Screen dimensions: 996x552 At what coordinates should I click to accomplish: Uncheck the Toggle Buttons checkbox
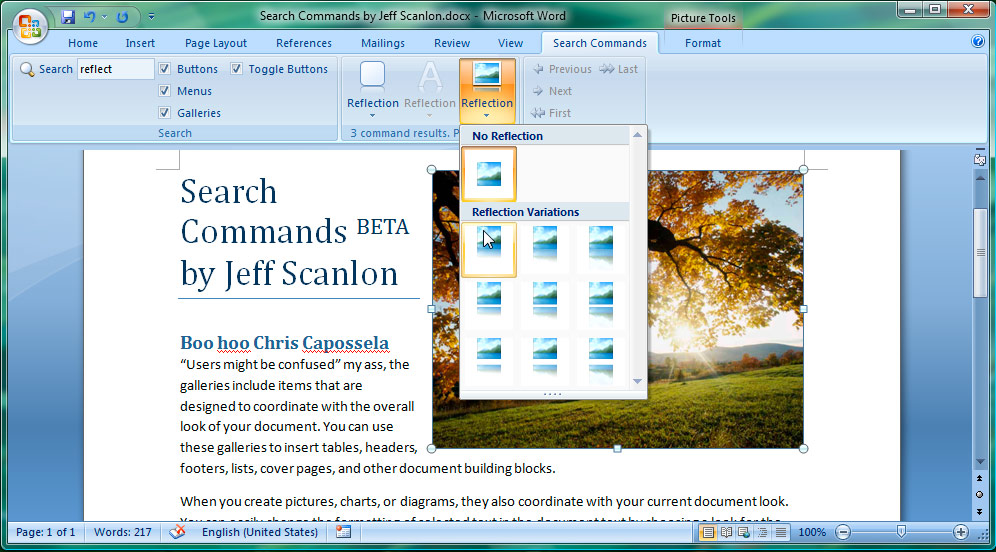236,69
